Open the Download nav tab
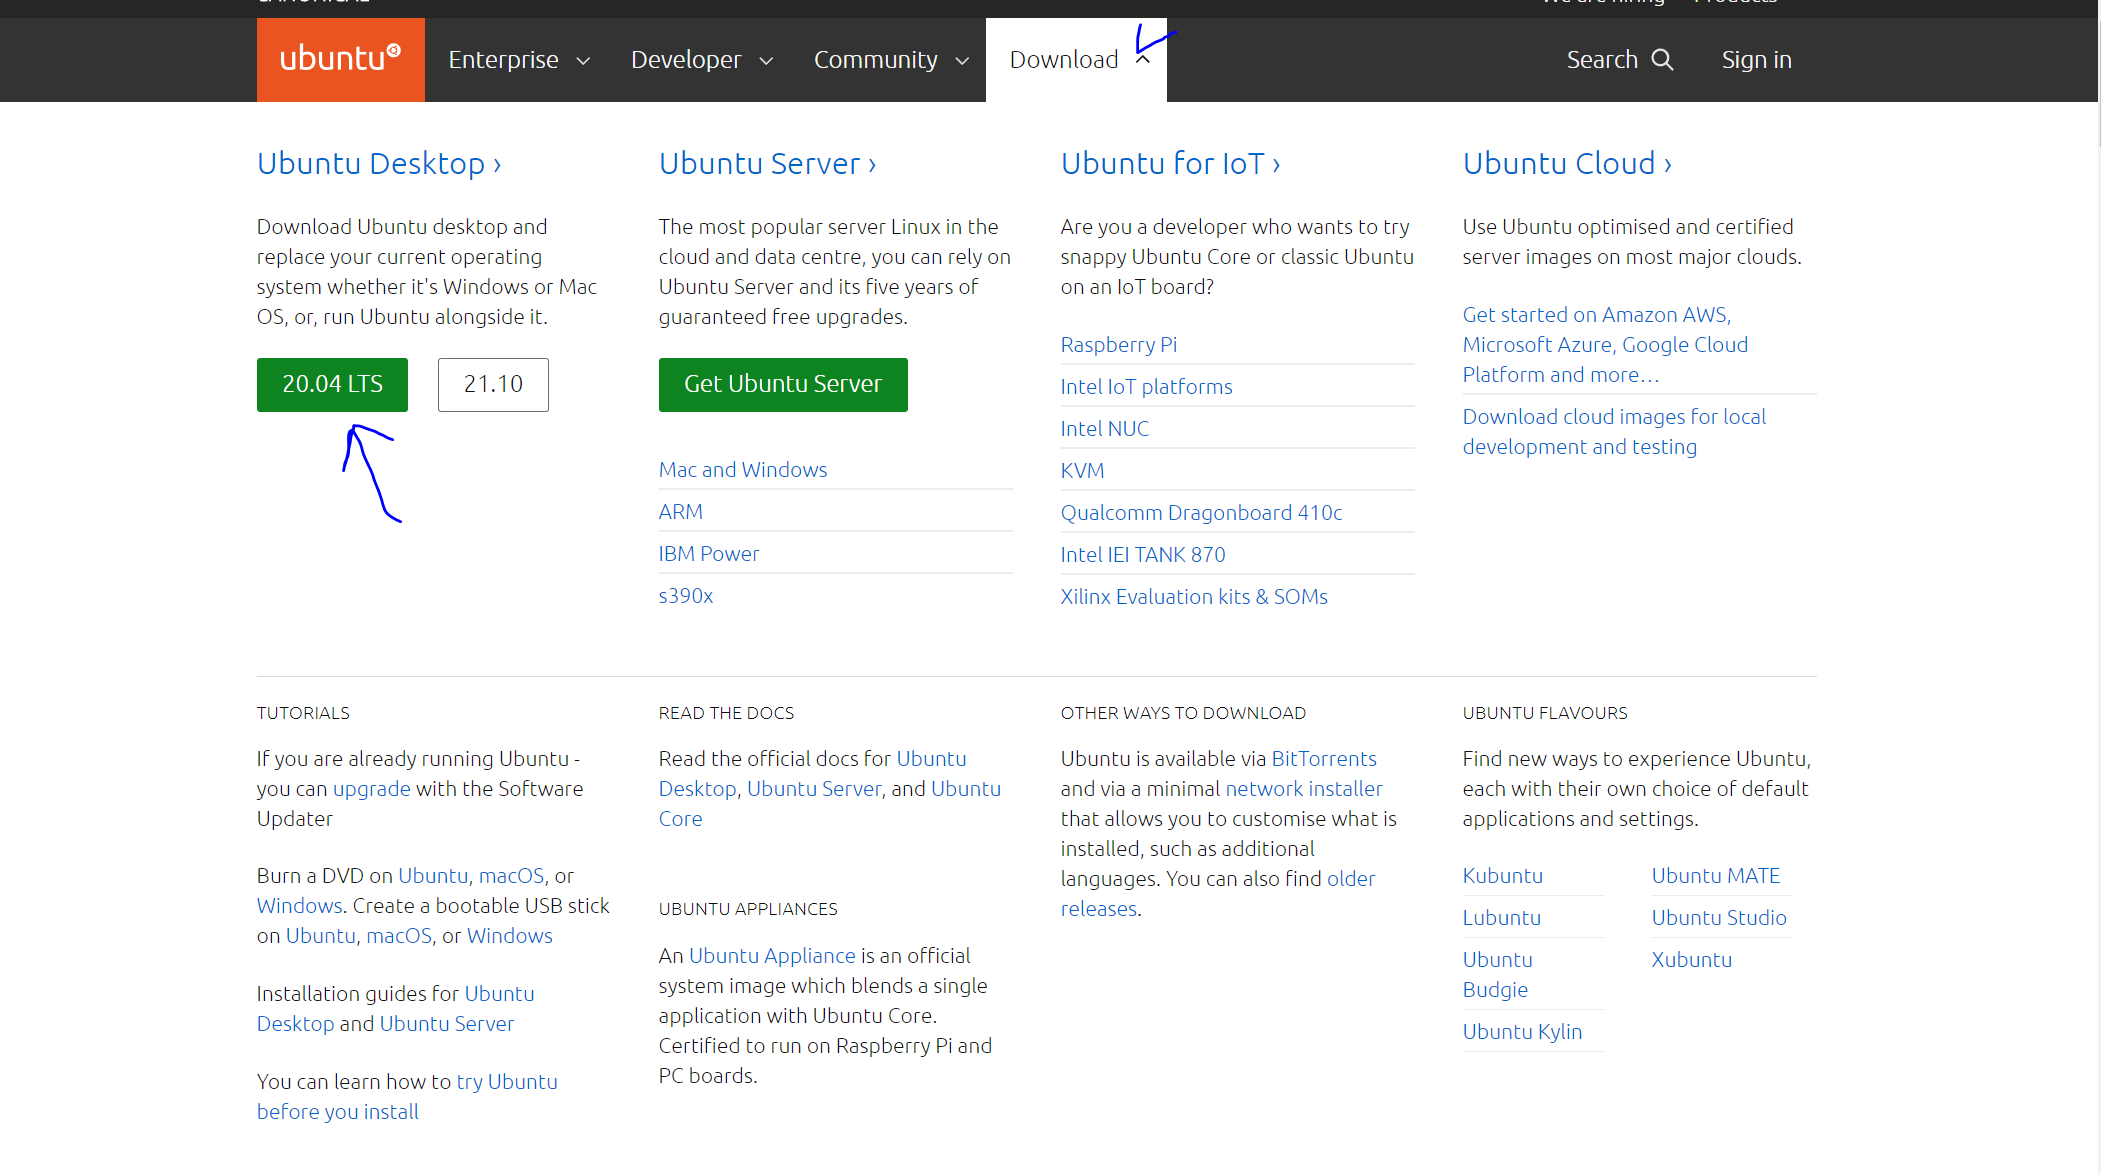The image size is (2101, 1173). (1063, 60)
